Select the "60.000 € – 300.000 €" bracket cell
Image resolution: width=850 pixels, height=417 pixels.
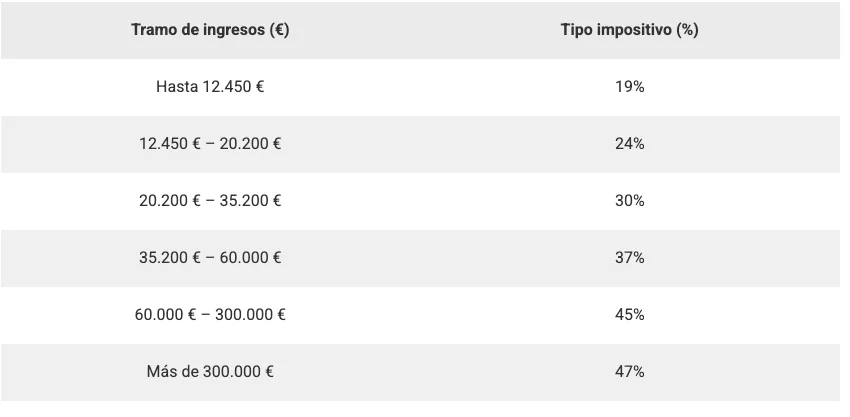coord(210,315)
